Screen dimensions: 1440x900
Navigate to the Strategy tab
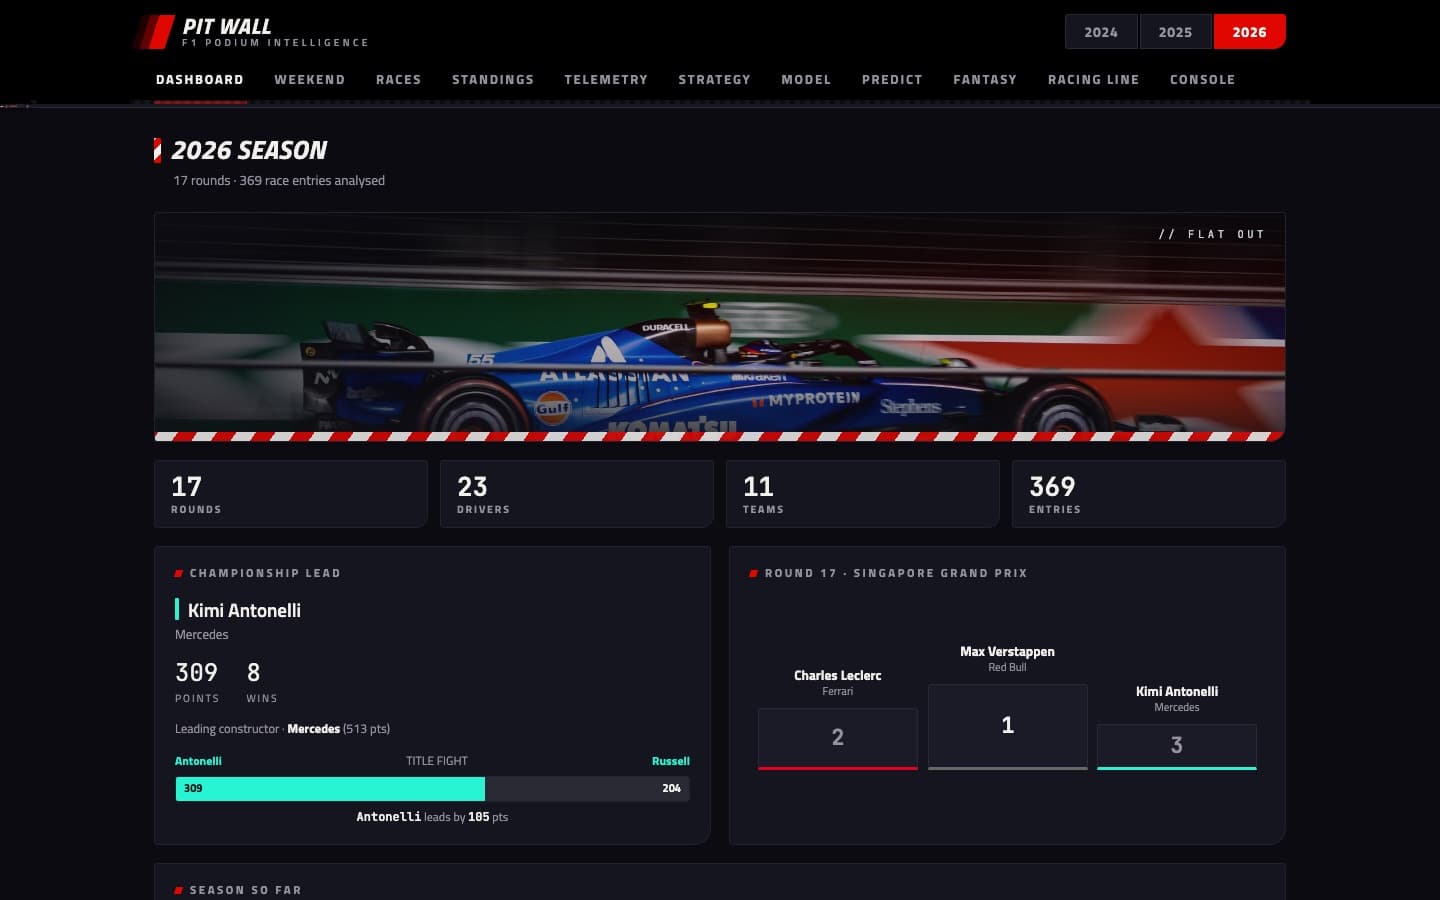[x=714, y=80]
